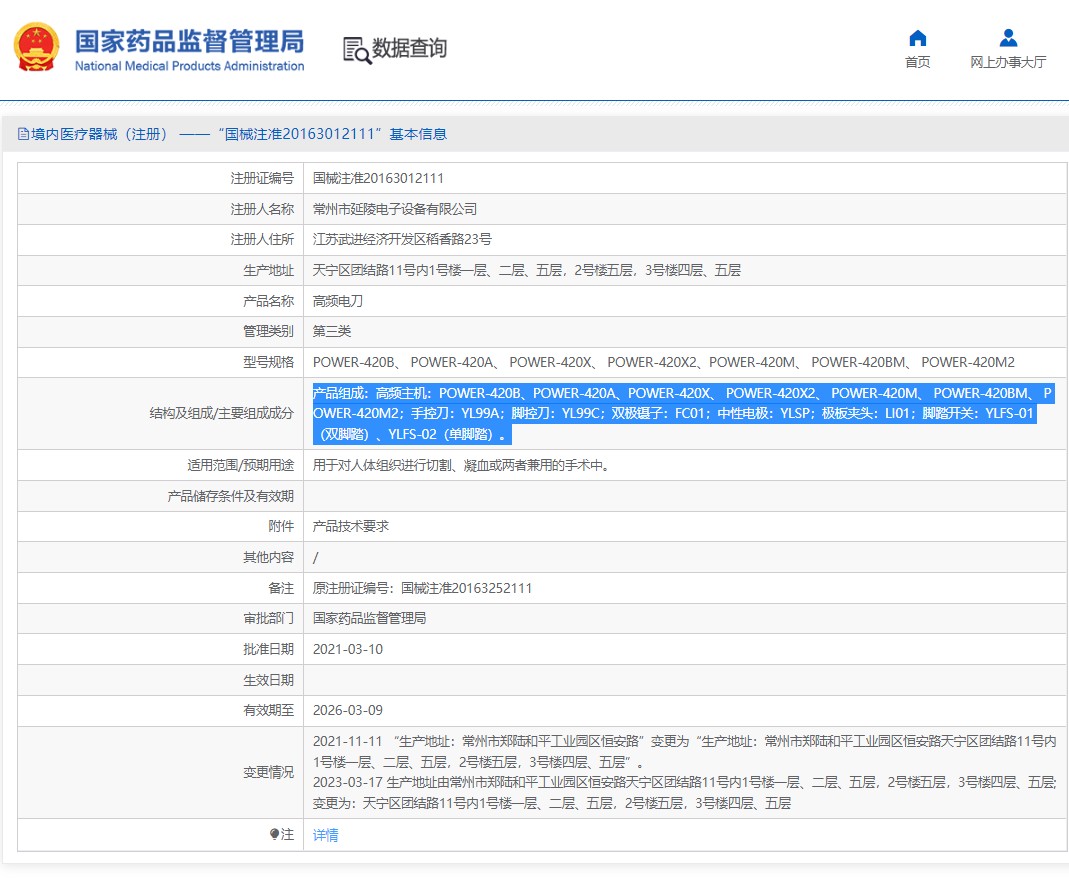This screenshot has height=881, width=1069.
Task: Click the 型号规格 POWER-420B model list
Action: 663,362
